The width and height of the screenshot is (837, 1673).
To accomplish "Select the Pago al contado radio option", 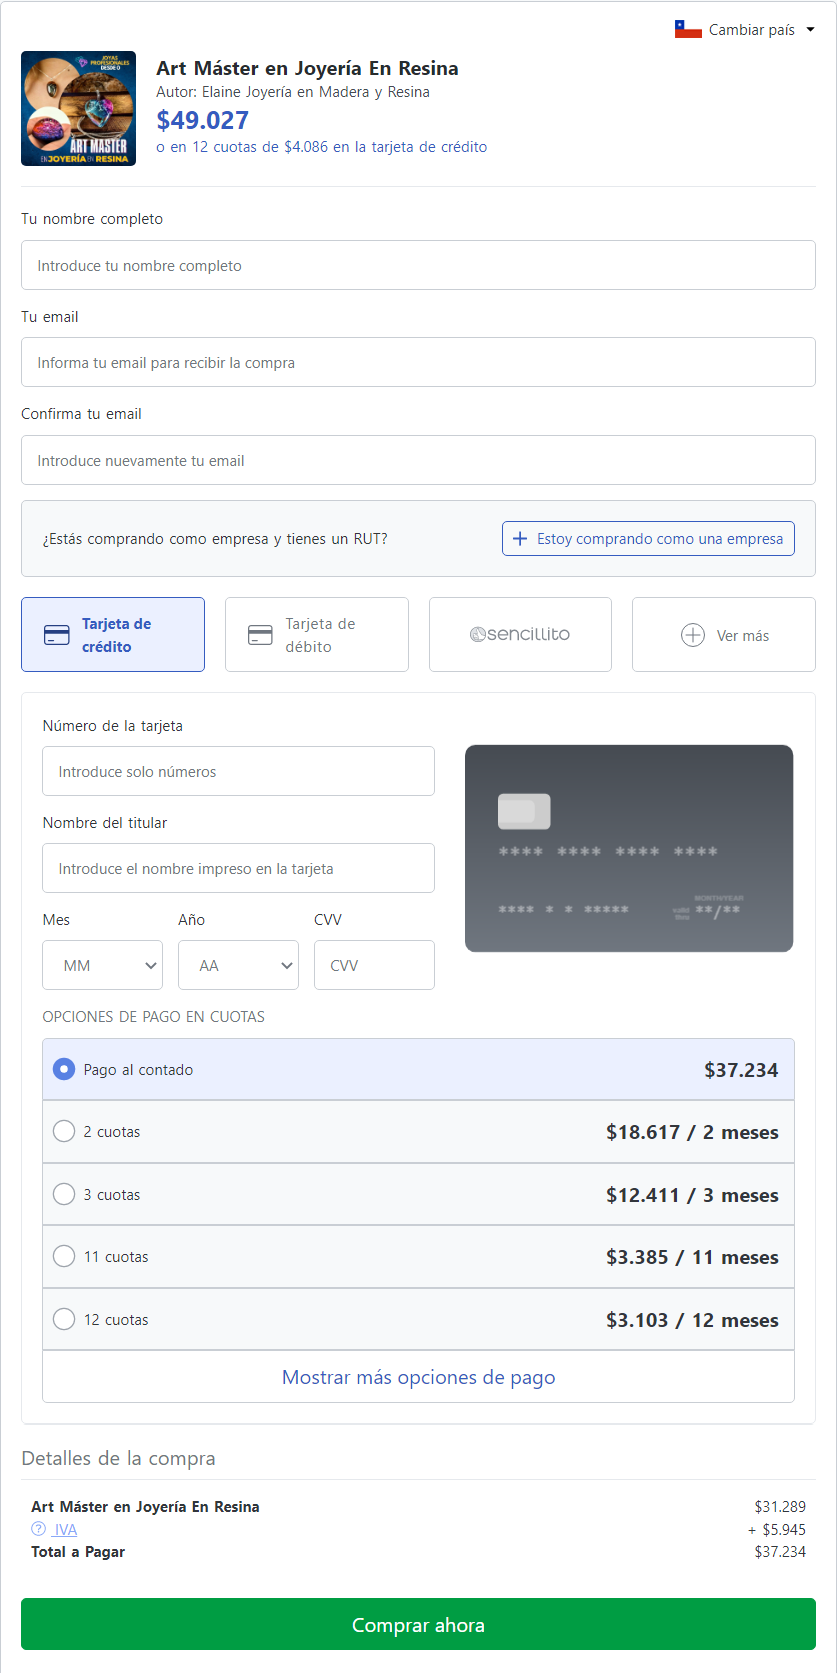I will point(64,1069).
